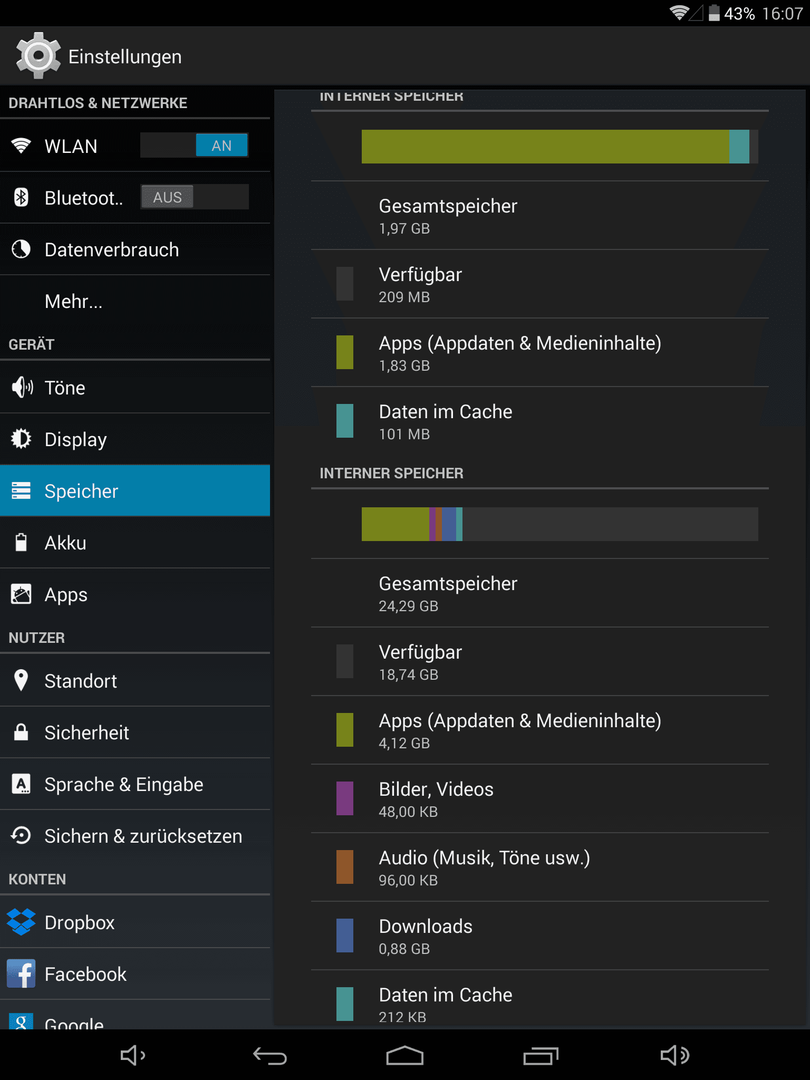Open Bilder, Videos storage entry

point(539,798)
